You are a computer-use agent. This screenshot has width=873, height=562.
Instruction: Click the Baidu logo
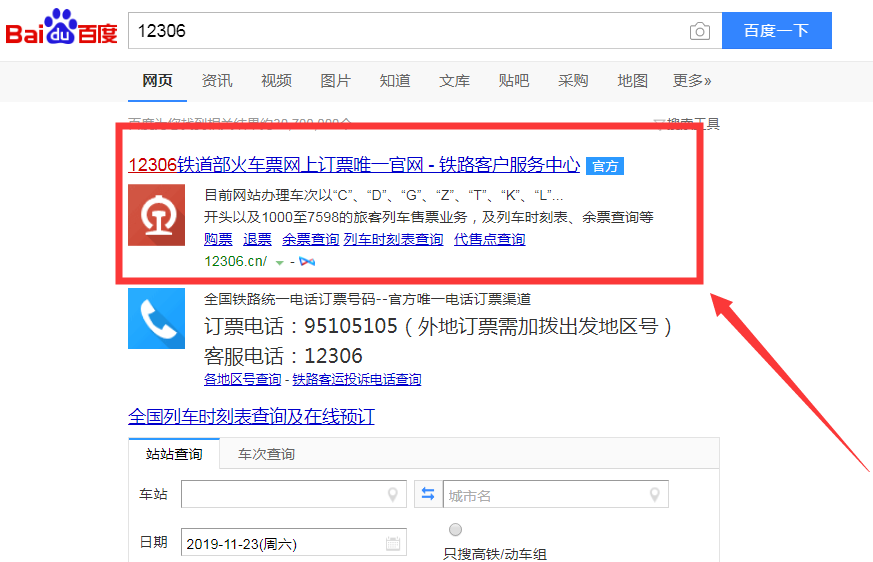tap(61, 28)
